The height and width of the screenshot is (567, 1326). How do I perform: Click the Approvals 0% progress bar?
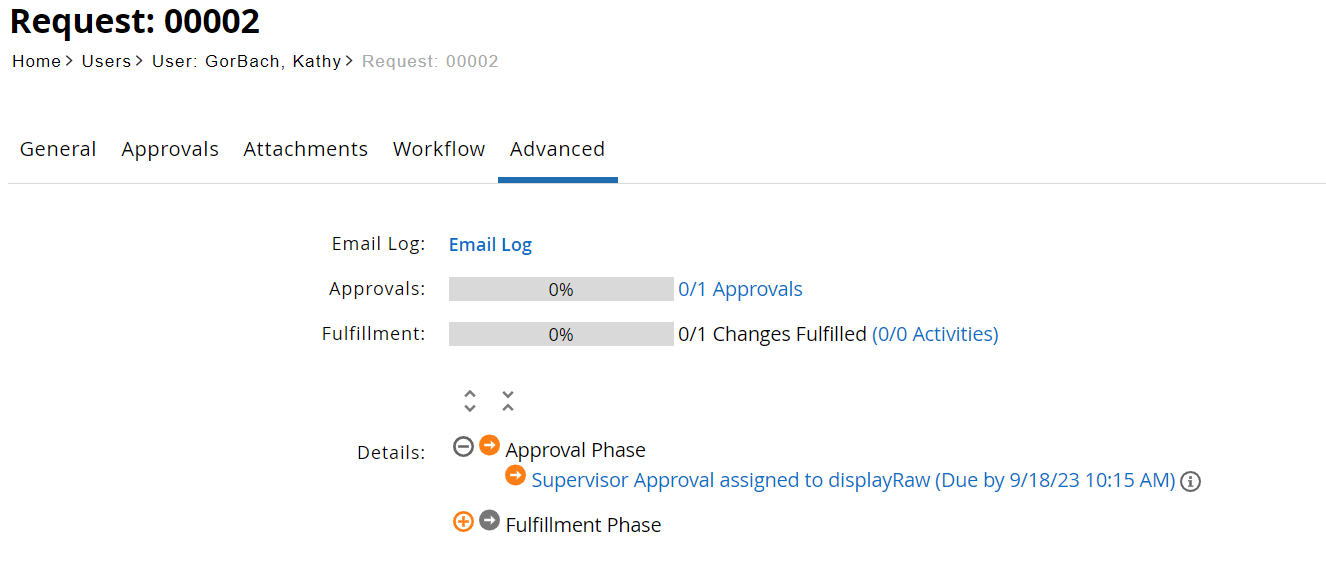[x=561, y=289]
